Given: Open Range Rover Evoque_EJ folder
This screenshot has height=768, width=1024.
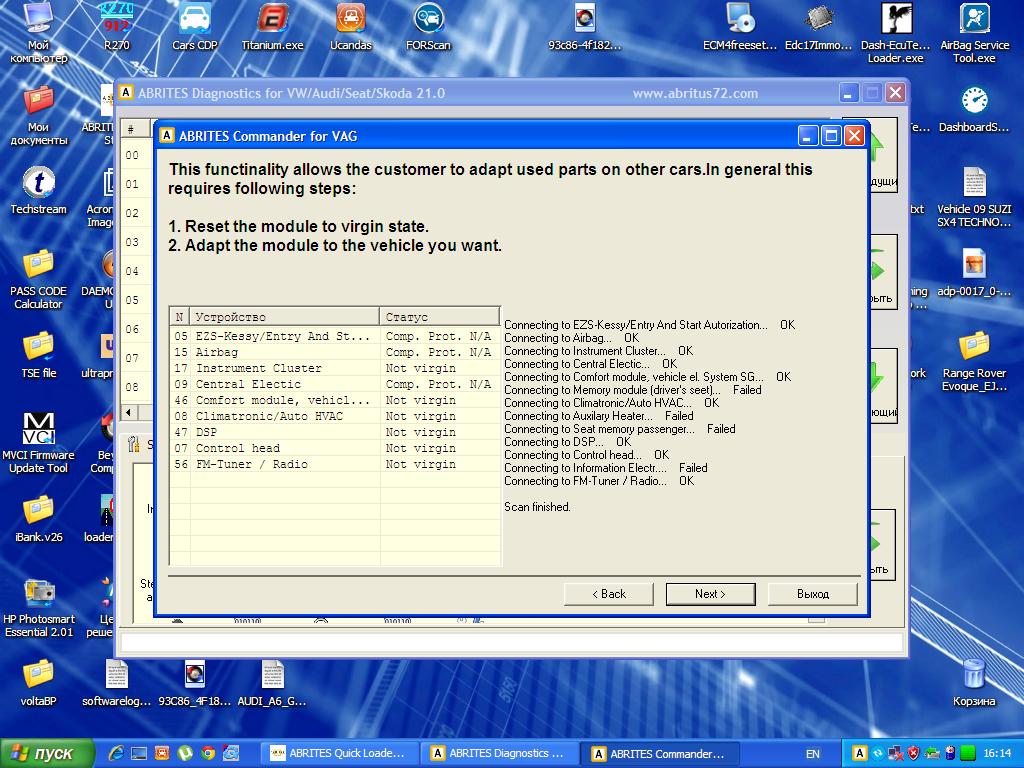Looking at the screenshot, I should (974, 362).
